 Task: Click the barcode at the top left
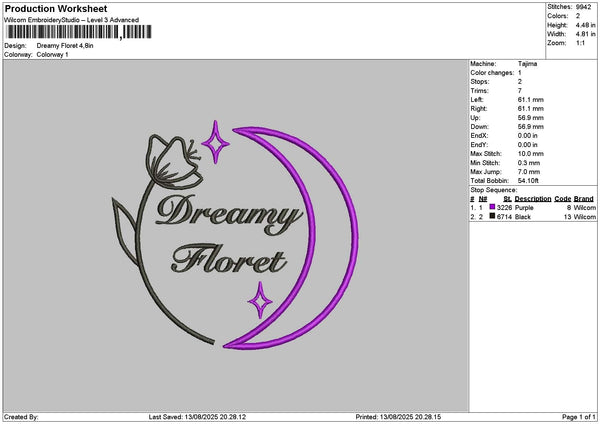77,33
